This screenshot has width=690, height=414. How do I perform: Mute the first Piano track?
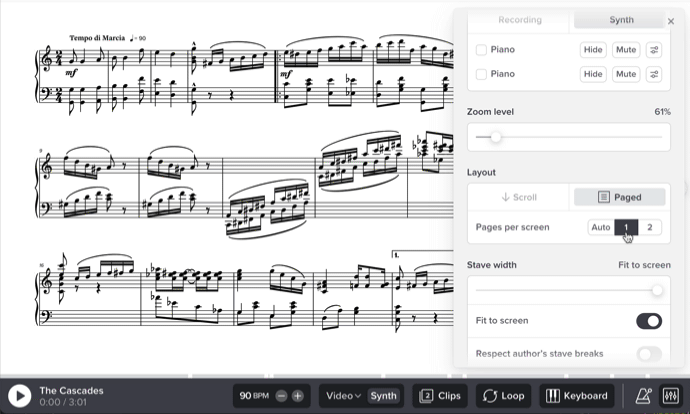coord(626,50)
